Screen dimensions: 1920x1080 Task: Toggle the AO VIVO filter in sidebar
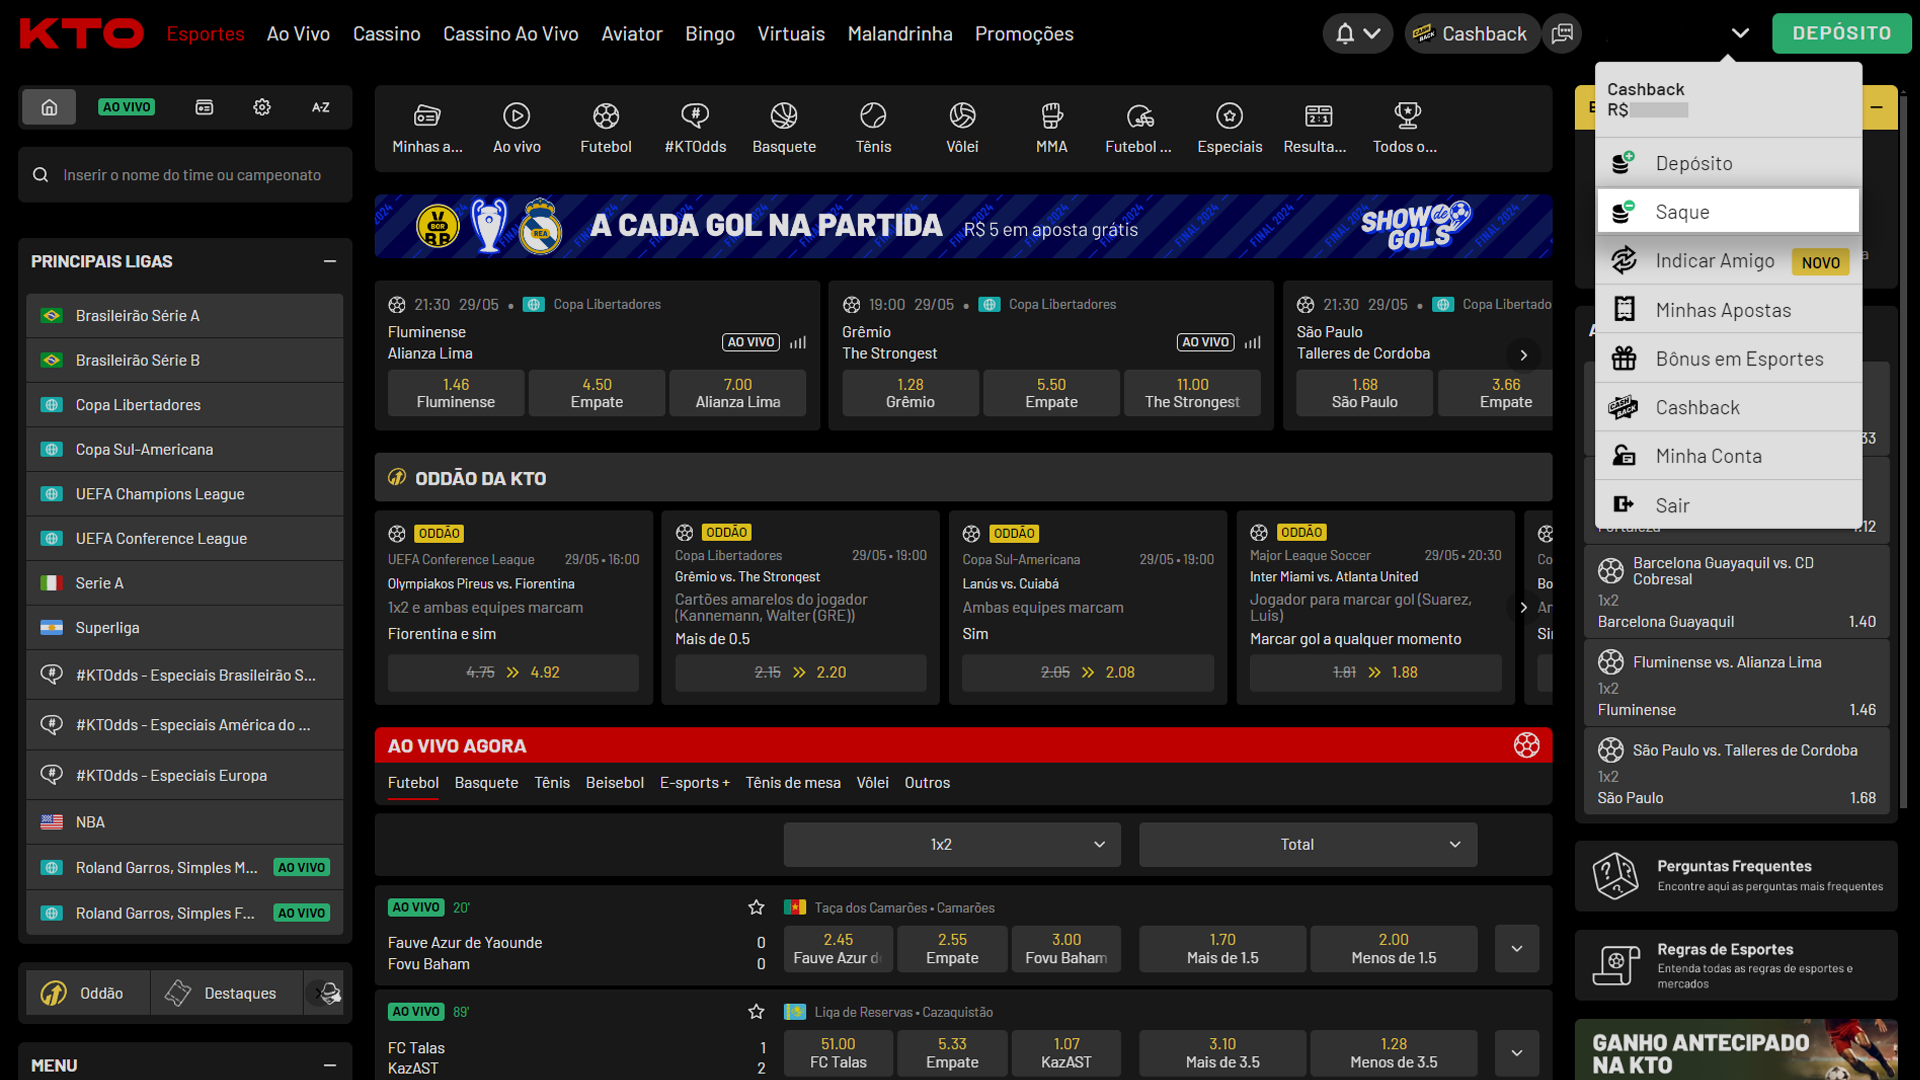pos(127,107)
